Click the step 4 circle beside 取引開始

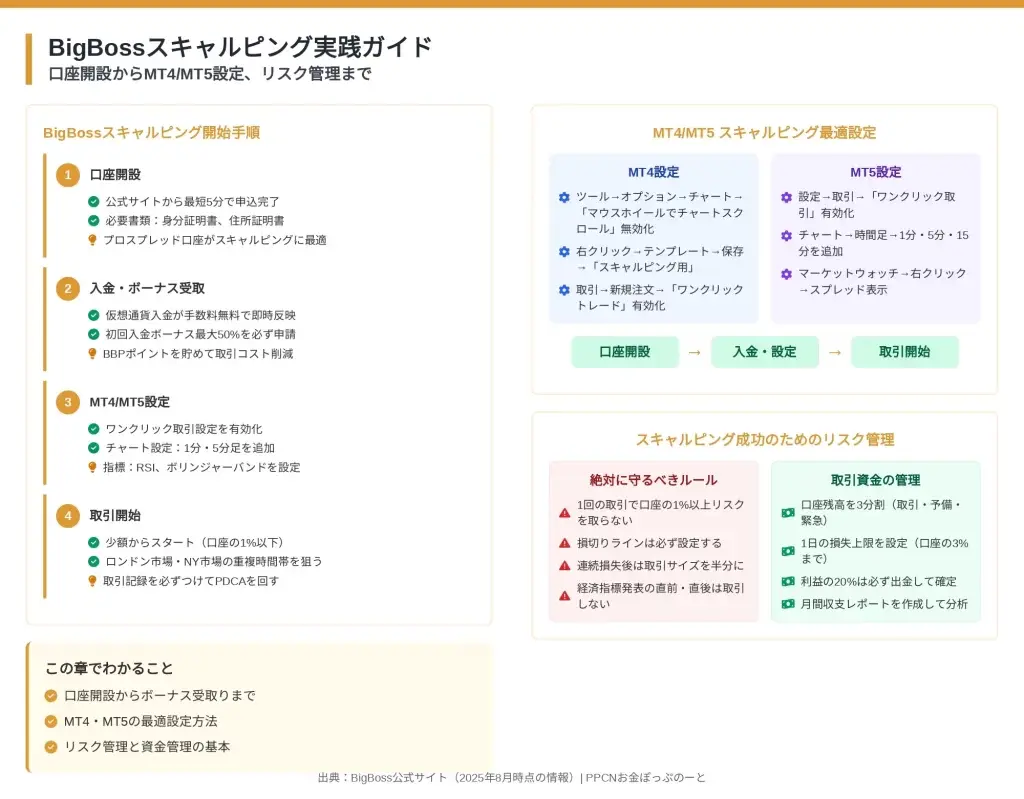coord(67,516)
